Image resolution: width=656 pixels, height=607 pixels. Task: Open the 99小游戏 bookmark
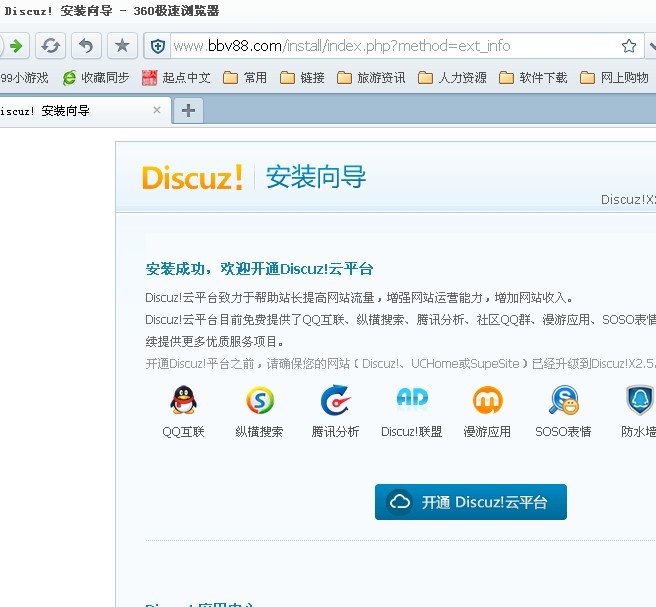coord(24,78)
